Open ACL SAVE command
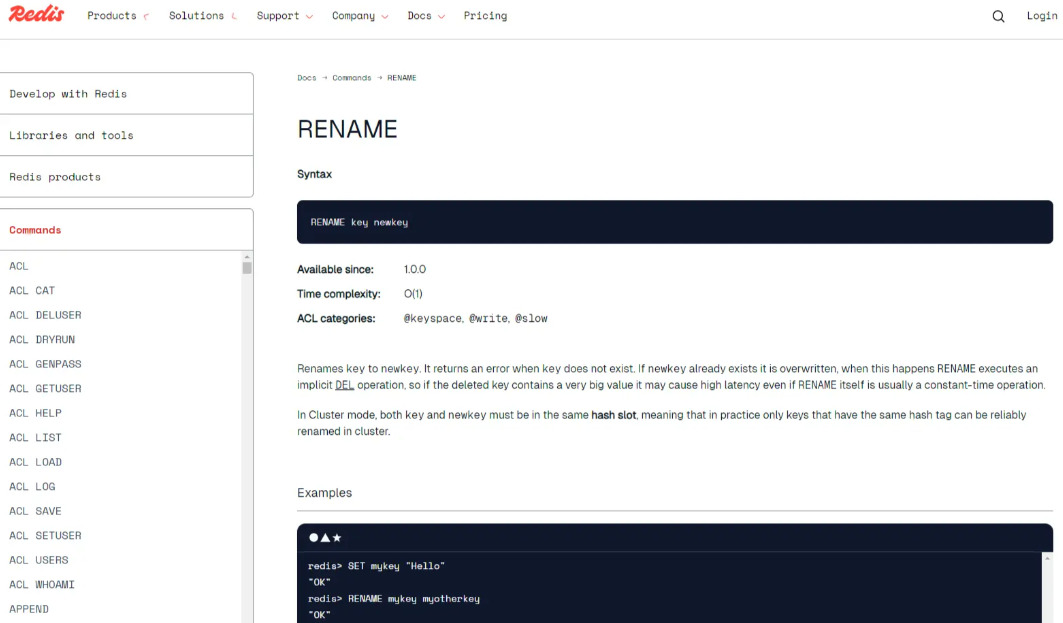 pyautogui.click(x=35, y=510)
